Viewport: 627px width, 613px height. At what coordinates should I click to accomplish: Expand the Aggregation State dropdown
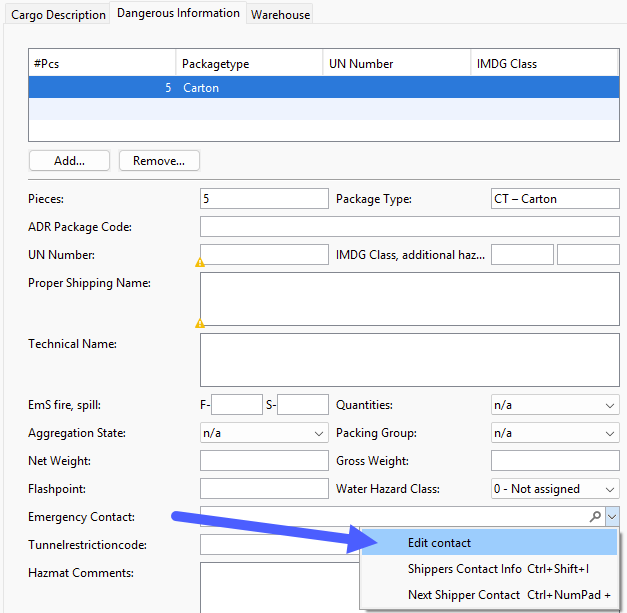[319, 433]
